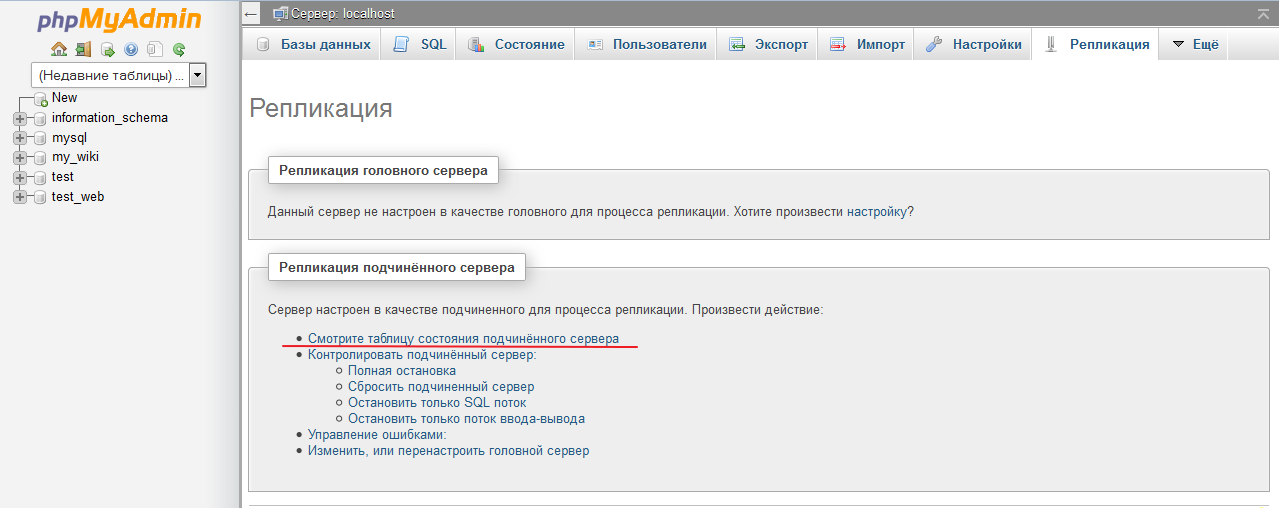Viewport: 1280px width, 508px height.
Task: Open the Экспорт tab
Action: coord(767,44)
